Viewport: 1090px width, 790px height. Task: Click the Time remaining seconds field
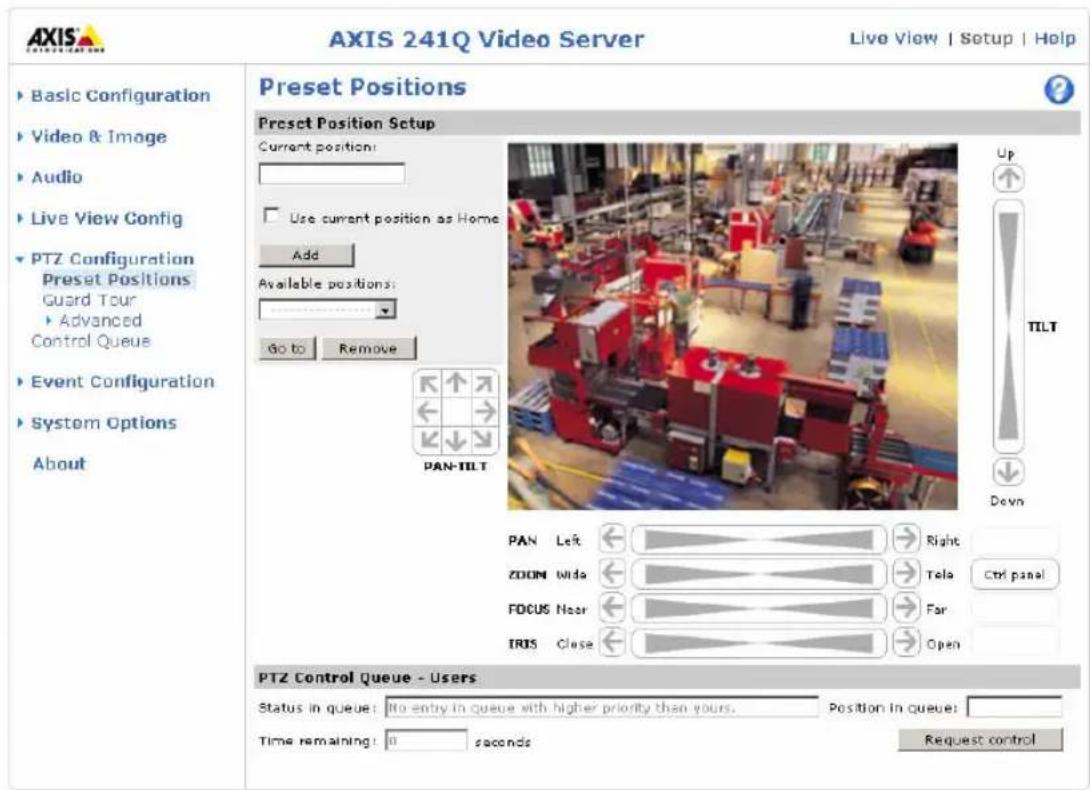(426, 741)
